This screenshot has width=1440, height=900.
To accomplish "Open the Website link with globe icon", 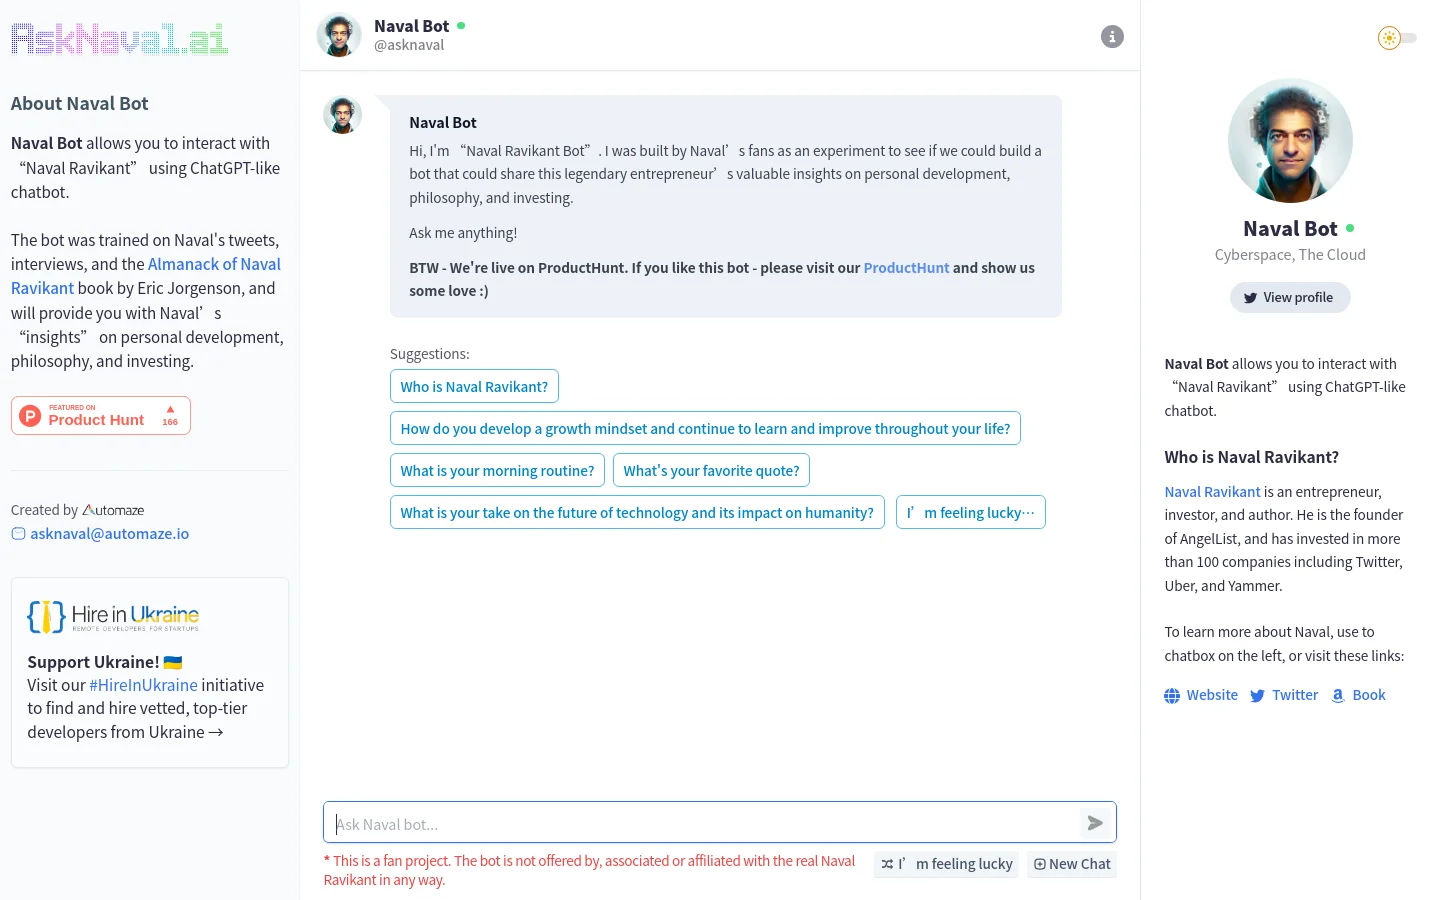I will tap(1201, 695).
